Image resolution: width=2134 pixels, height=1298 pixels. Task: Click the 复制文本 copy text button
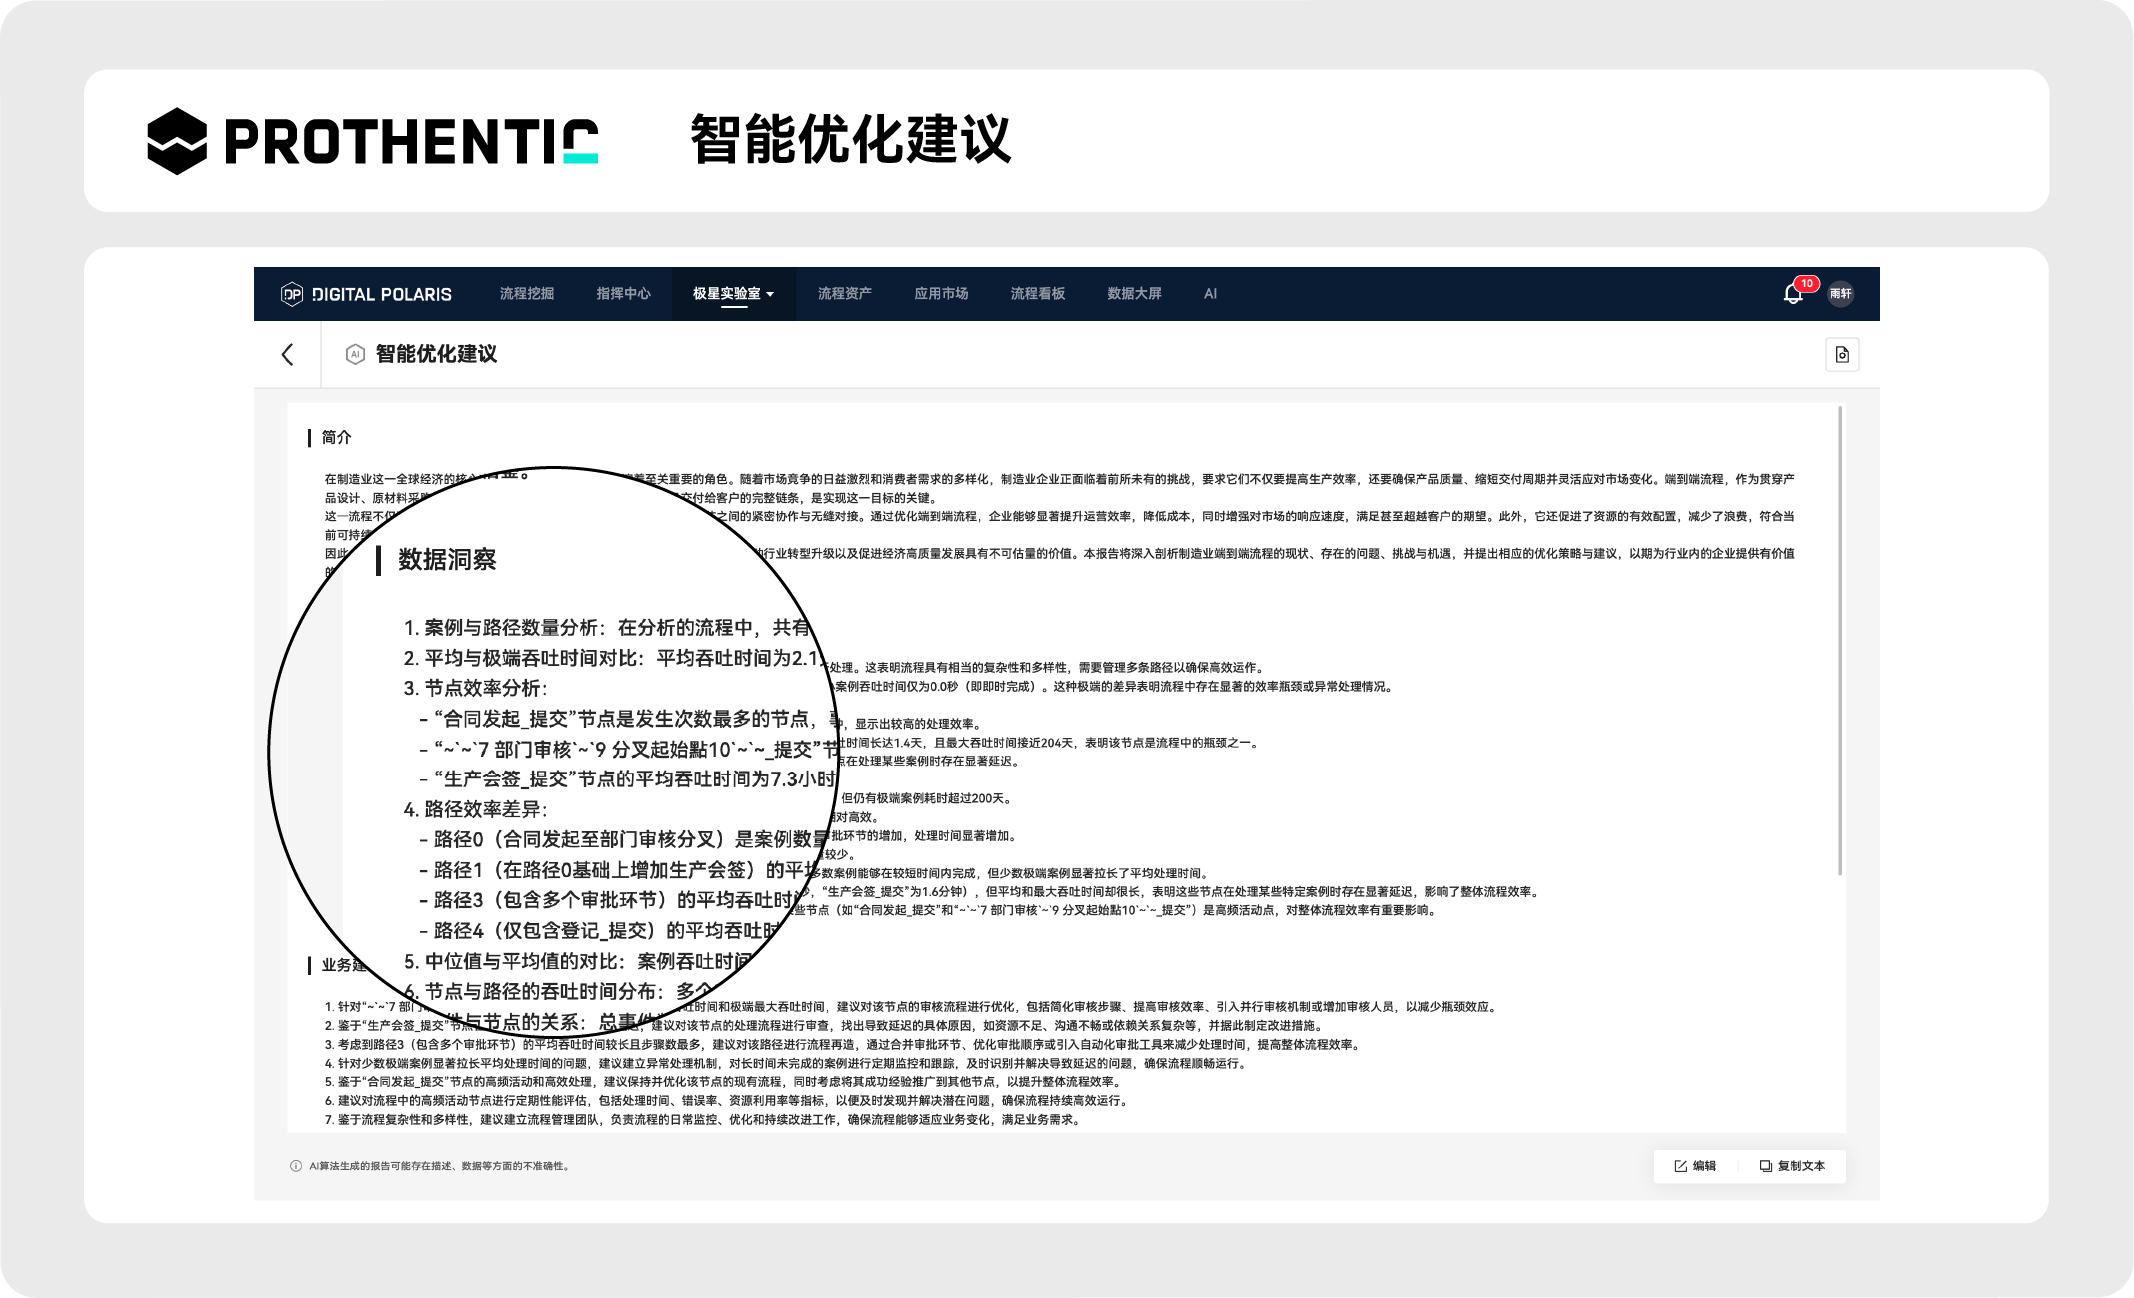pos(1792,1166)
